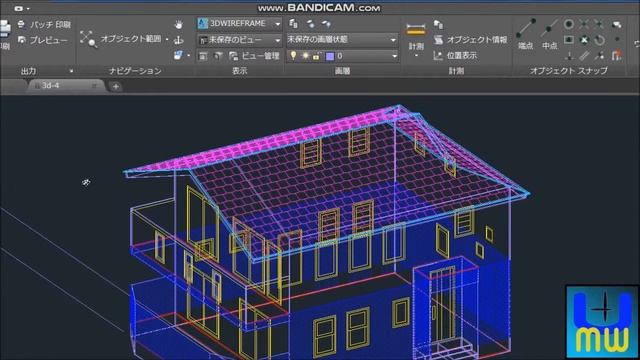Screen dimensions: 640x360
Task: Click the 計測 panel title
Action: (456, 71)
